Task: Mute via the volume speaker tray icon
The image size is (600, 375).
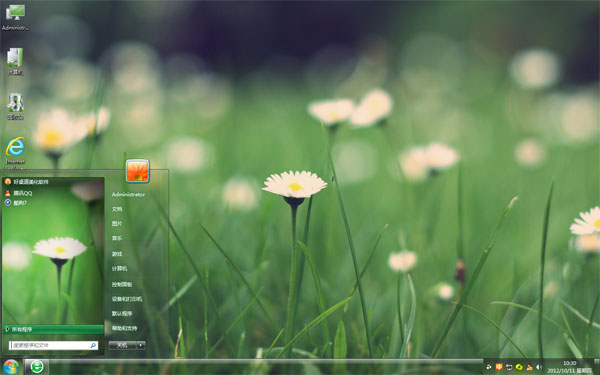Action: pyautogui.click(x=539, y=367)
